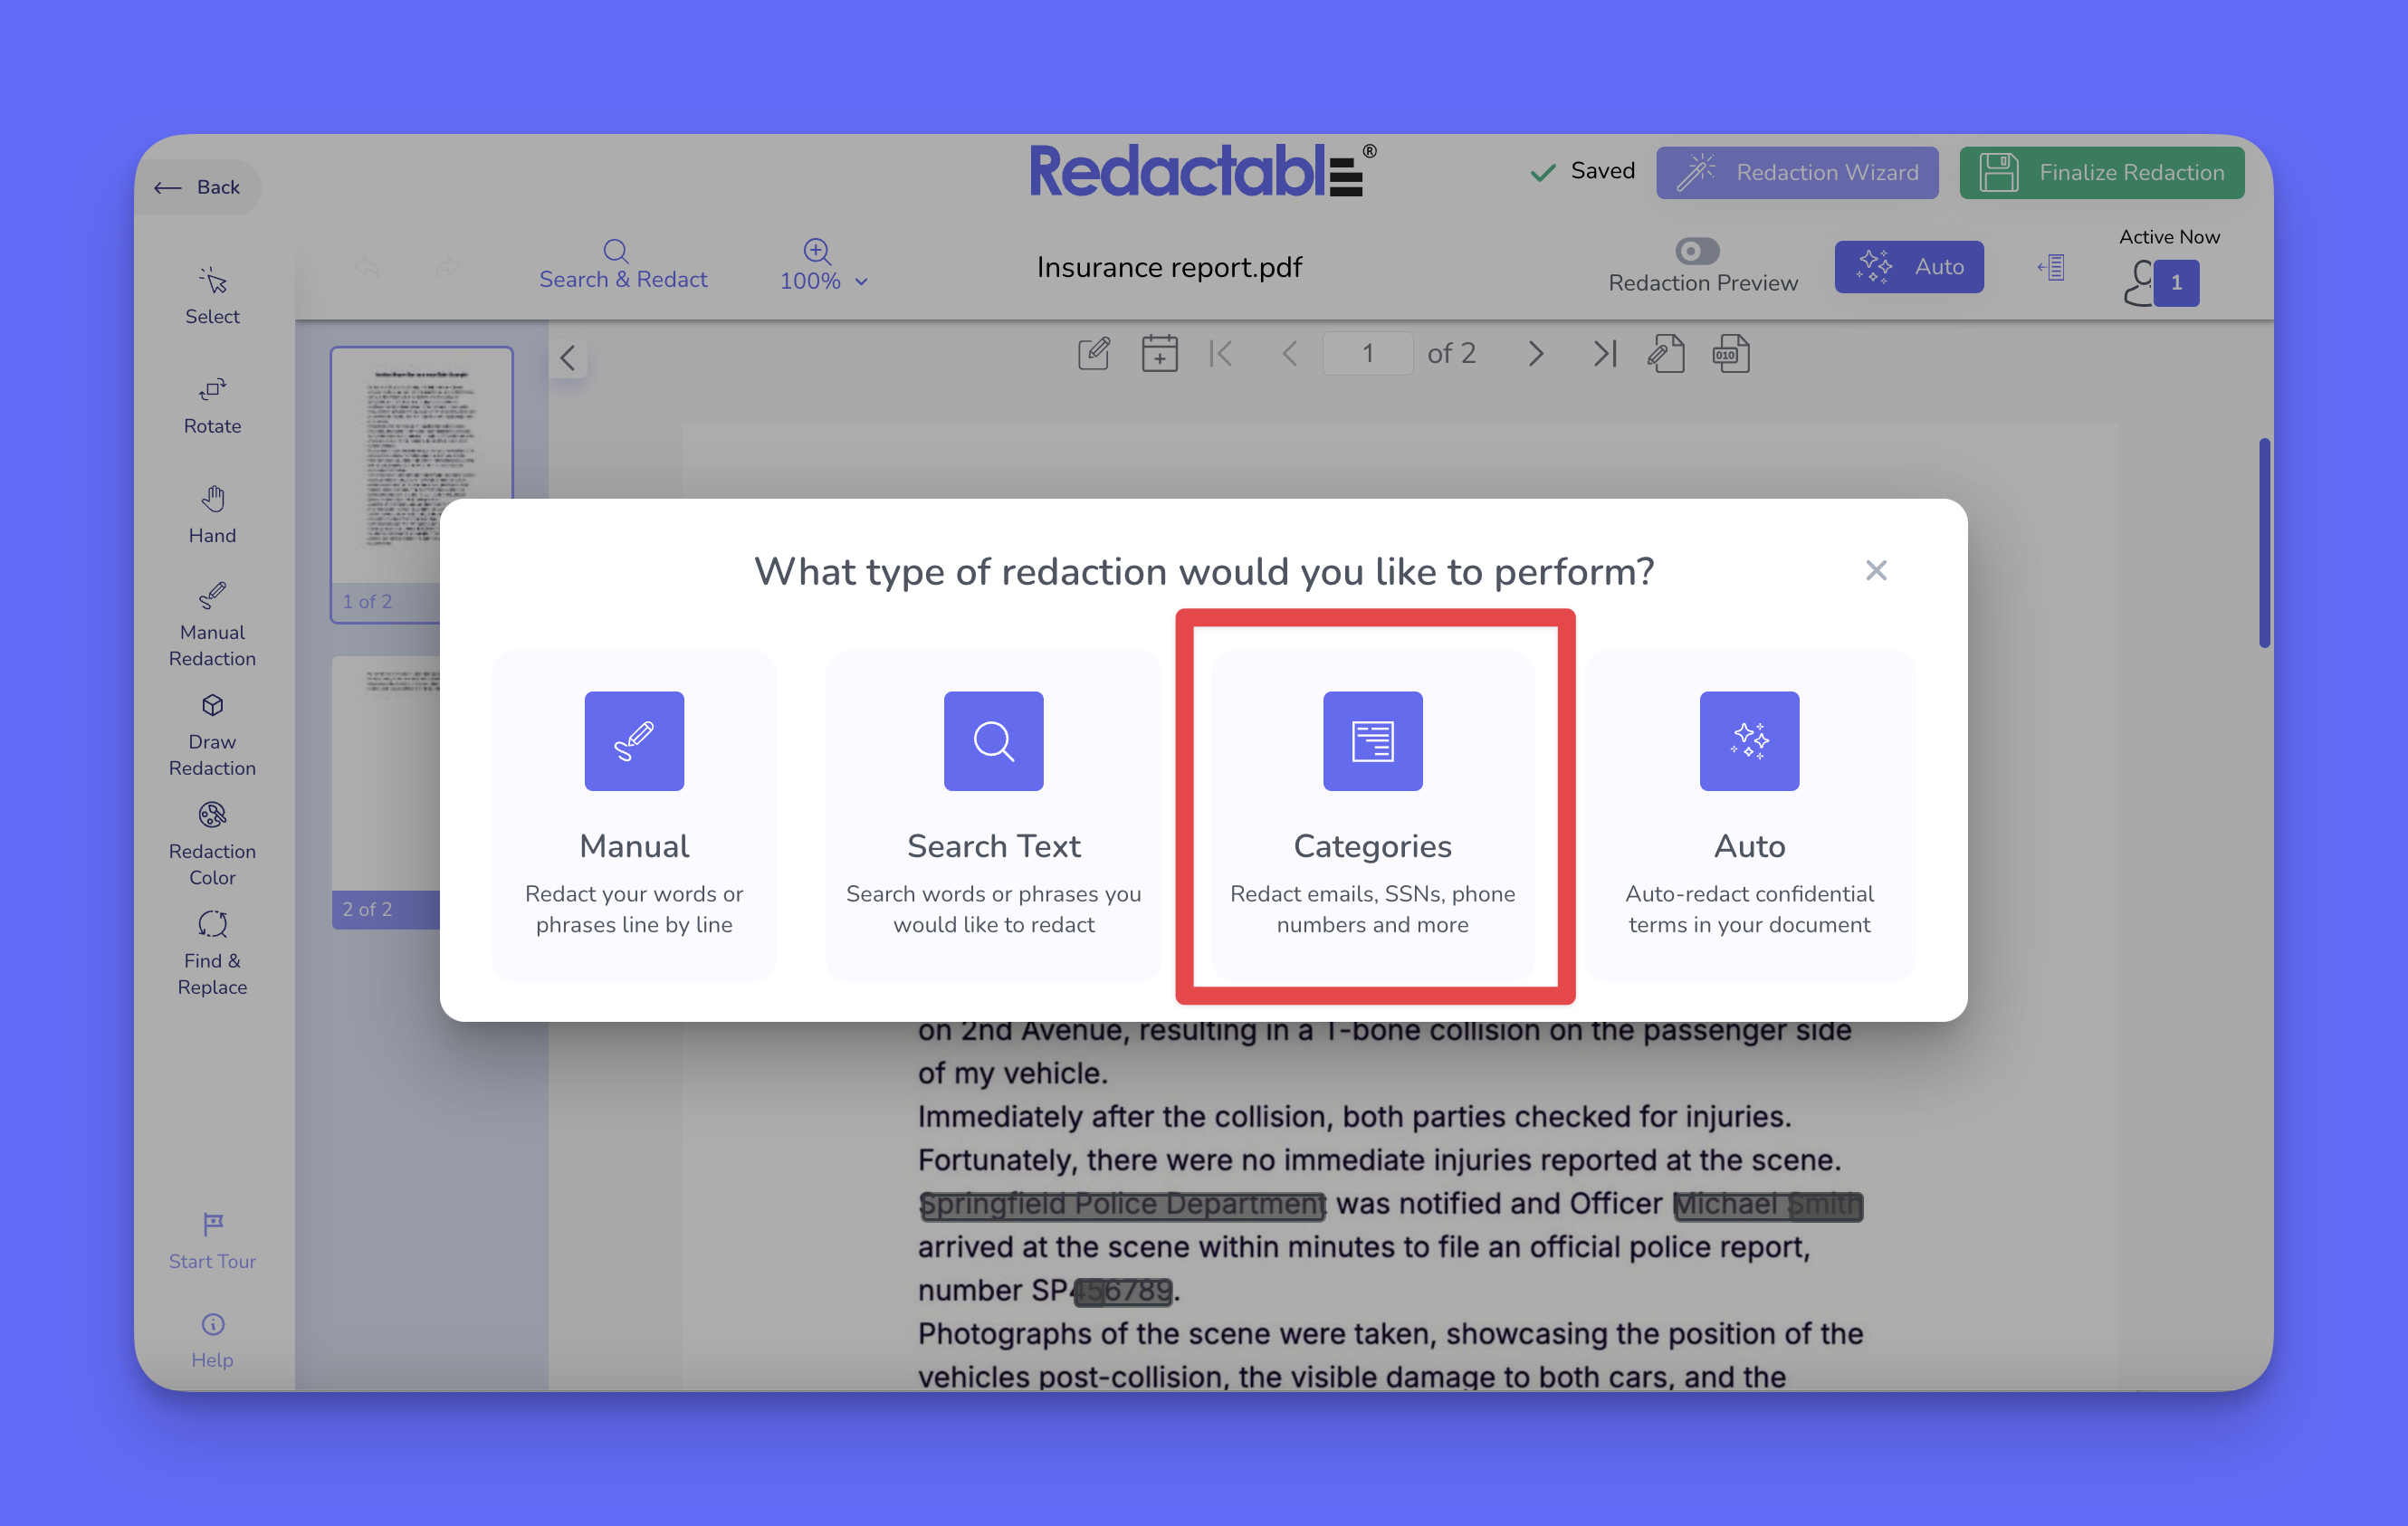This screenshot has width=2408, height=1526.
Task: Go Back to previous screen
Action: (x=198, y=187)
